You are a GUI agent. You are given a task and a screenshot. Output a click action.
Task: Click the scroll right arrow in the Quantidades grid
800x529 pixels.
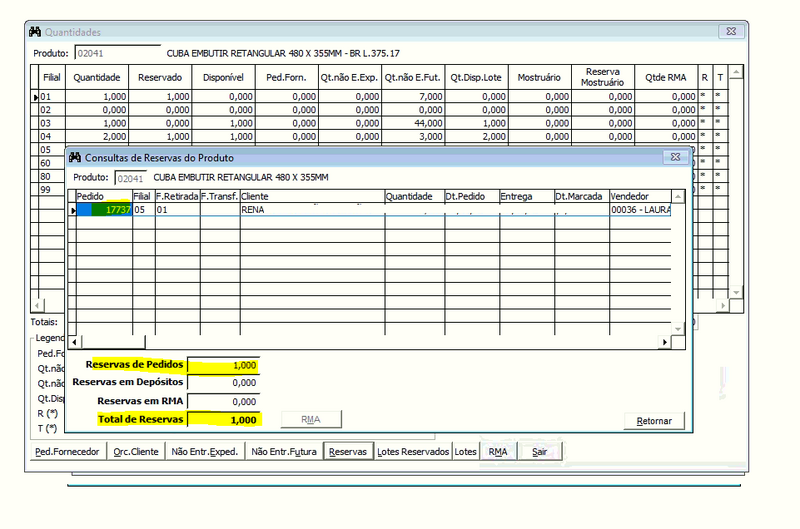click(722, 306)
